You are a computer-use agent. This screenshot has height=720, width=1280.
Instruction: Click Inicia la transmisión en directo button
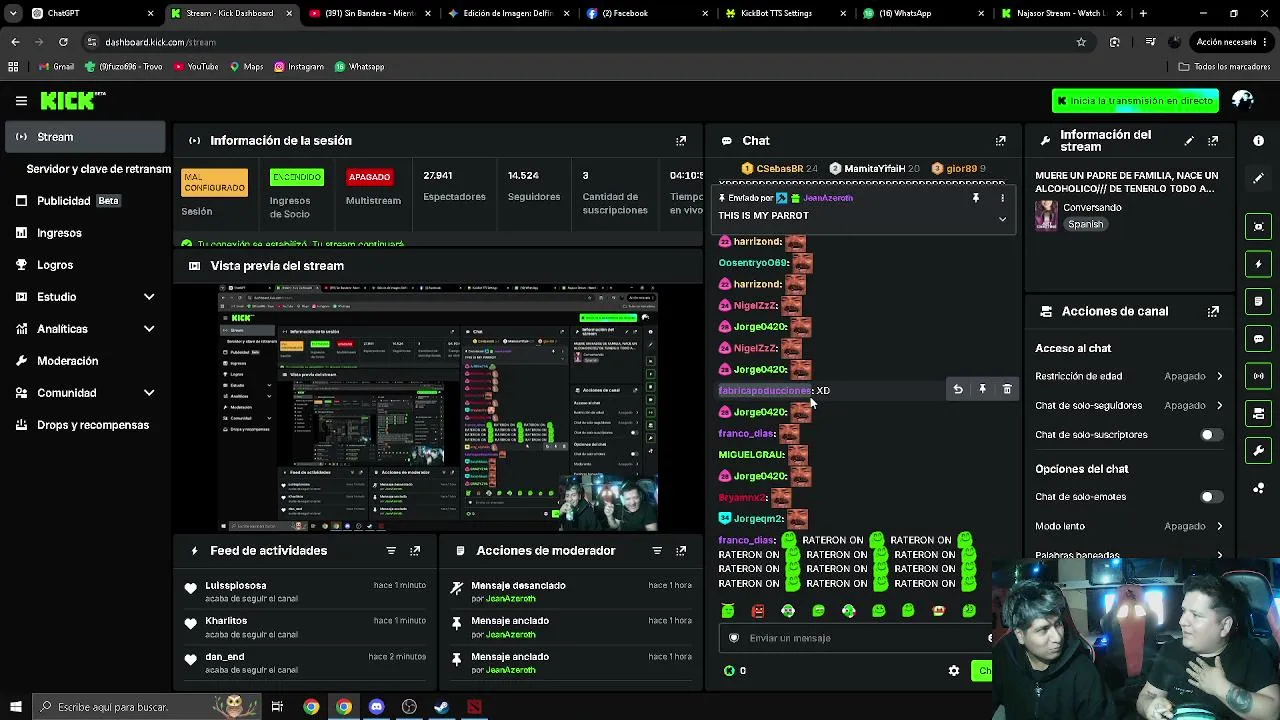(1135, 101)
